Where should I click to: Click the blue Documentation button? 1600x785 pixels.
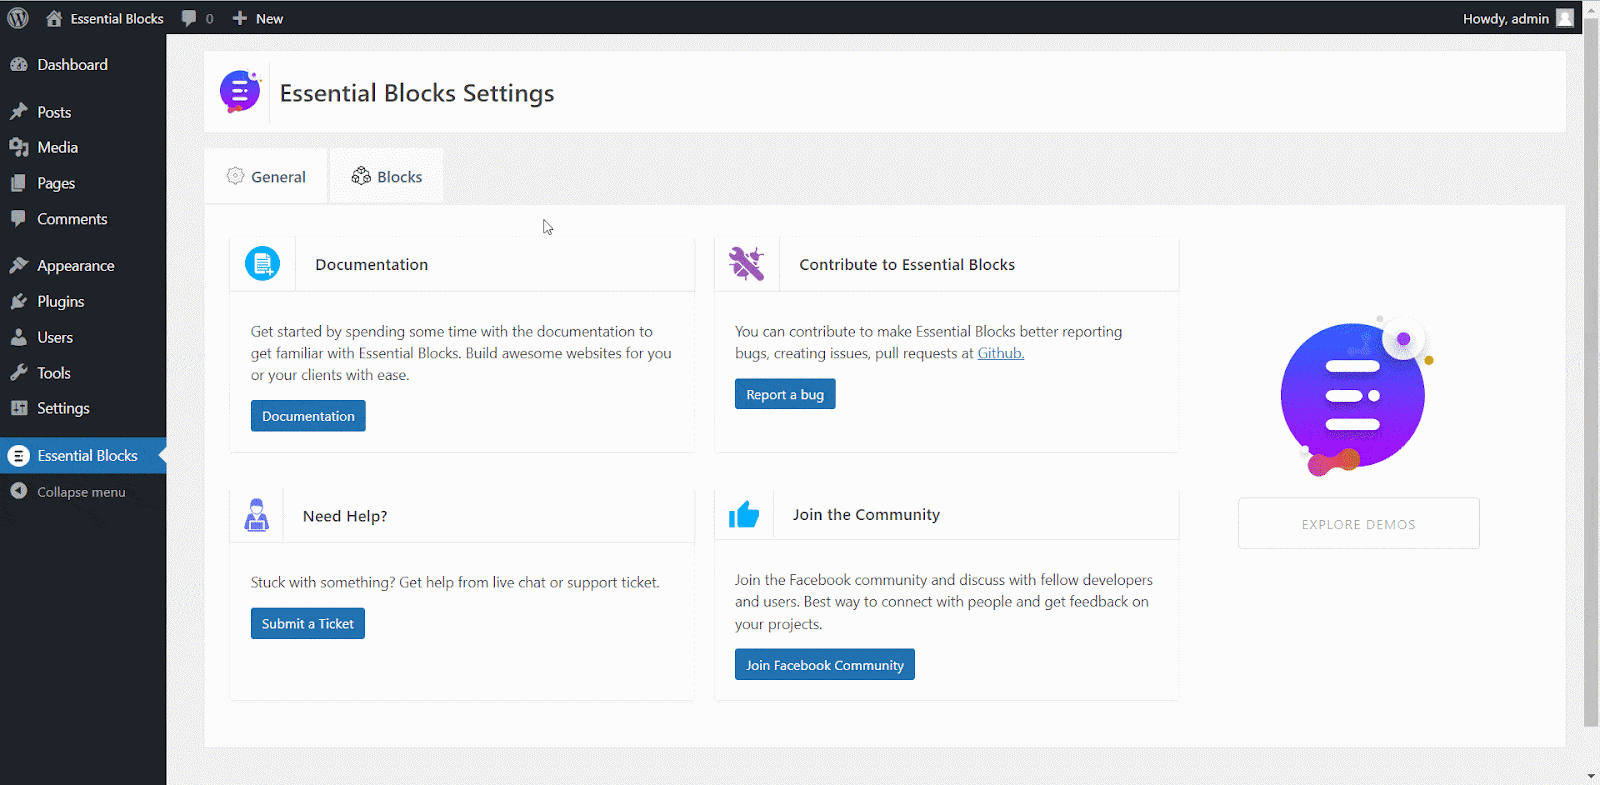[x=308, y=416]
